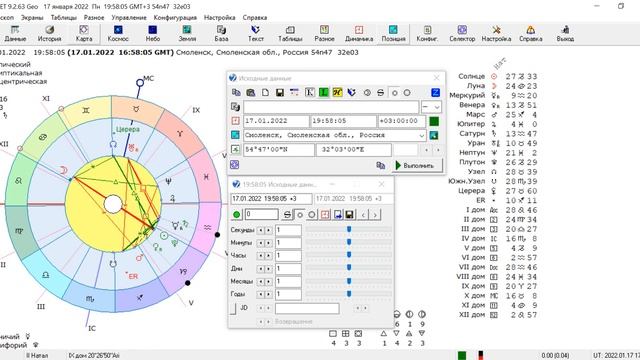Viewport: 640px width, 360px height.
Task: Select the large circle option in the dynamics window
Action: (312, 215)
